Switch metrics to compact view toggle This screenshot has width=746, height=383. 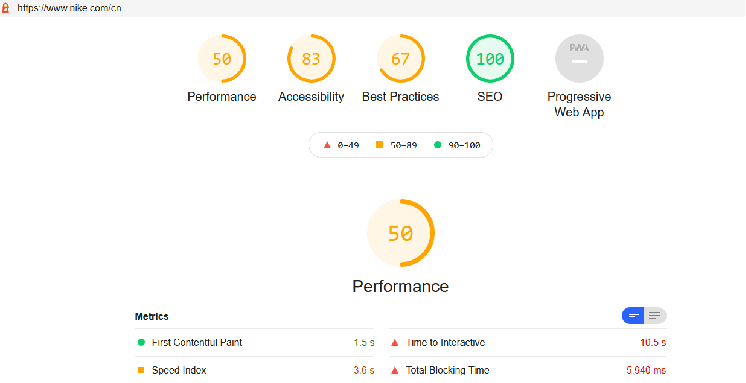[x=633, y=315]
